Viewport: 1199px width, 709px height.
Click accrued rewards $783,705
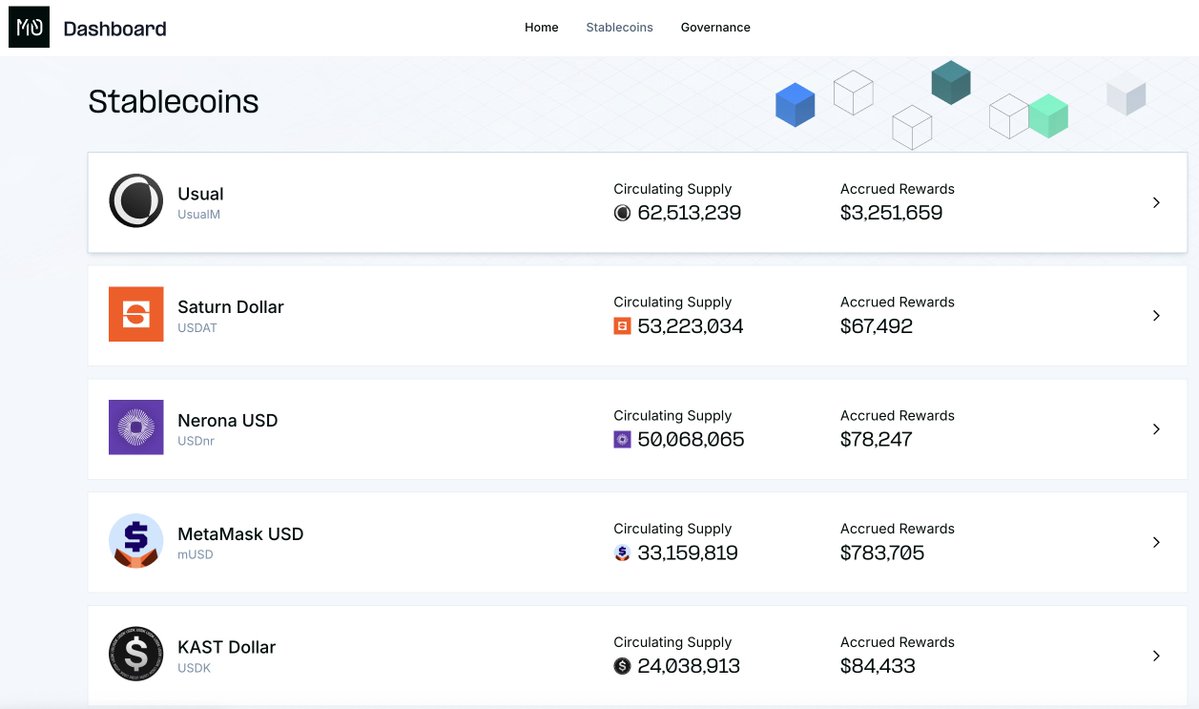[882, 552]
